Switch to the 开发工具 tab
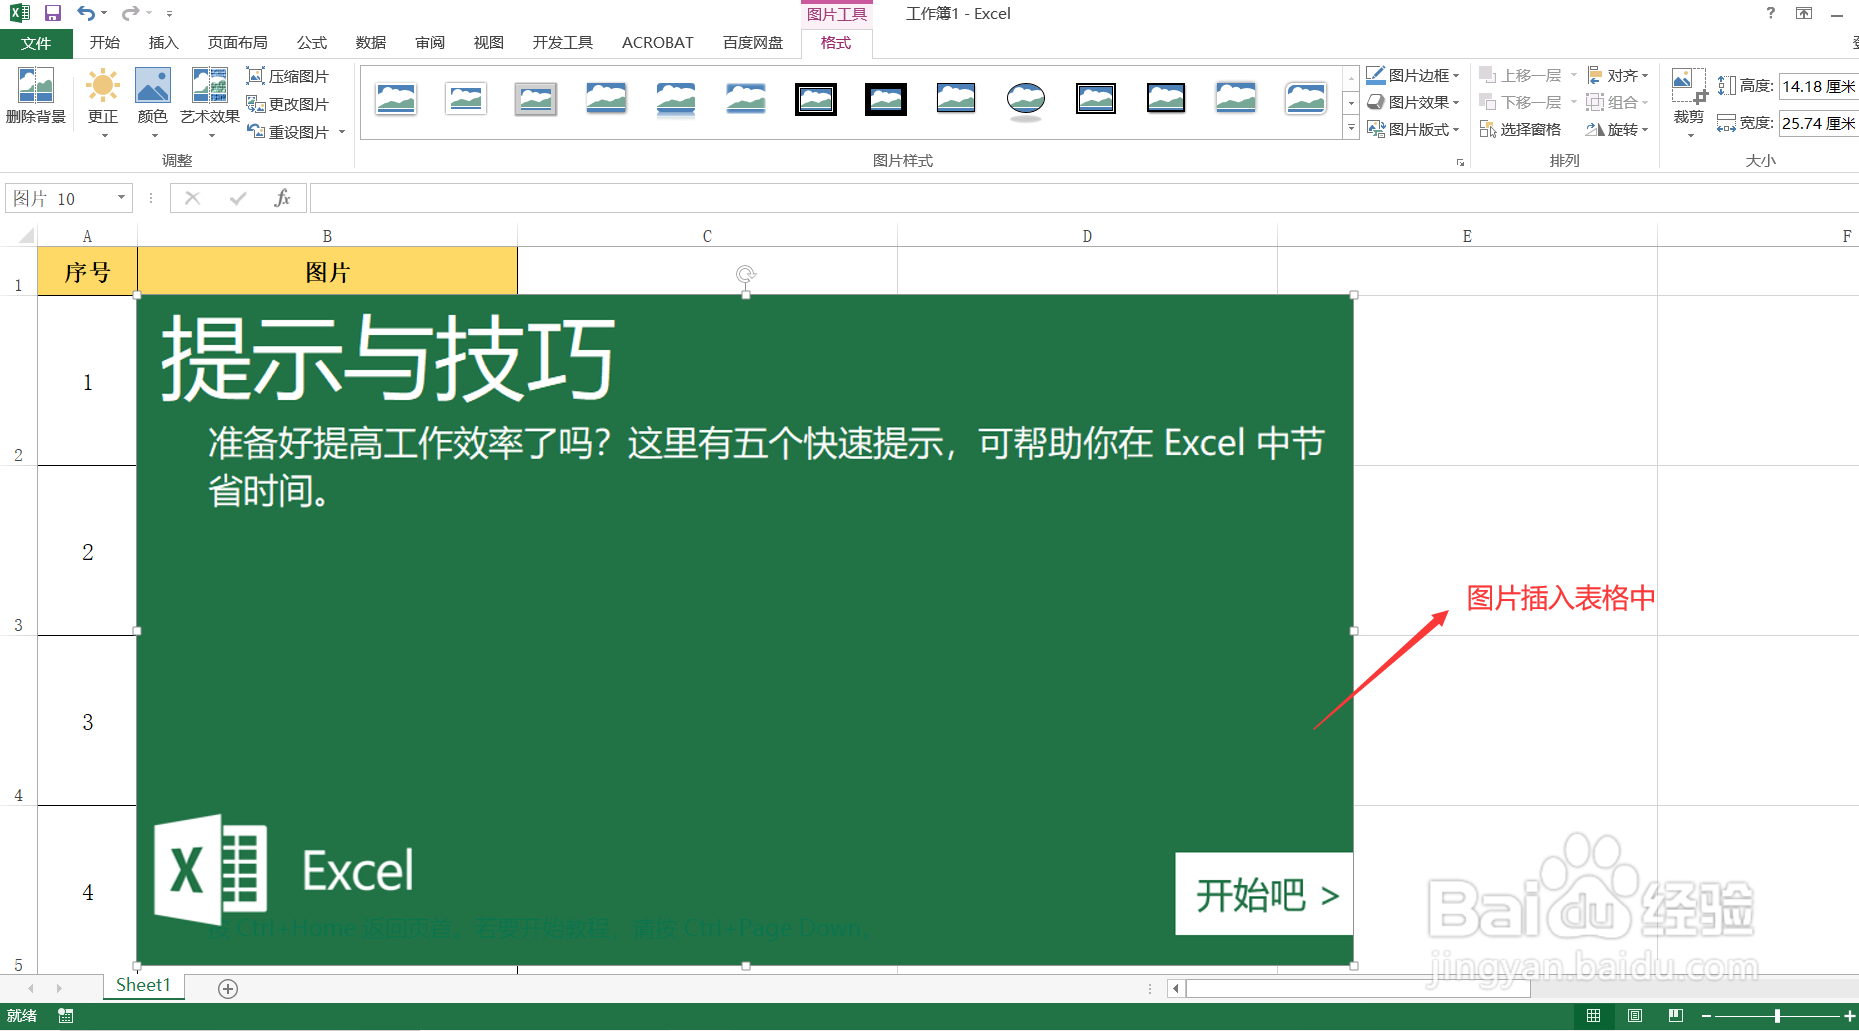Viewport: 1859px width, 1031px height. pos(563,43)
